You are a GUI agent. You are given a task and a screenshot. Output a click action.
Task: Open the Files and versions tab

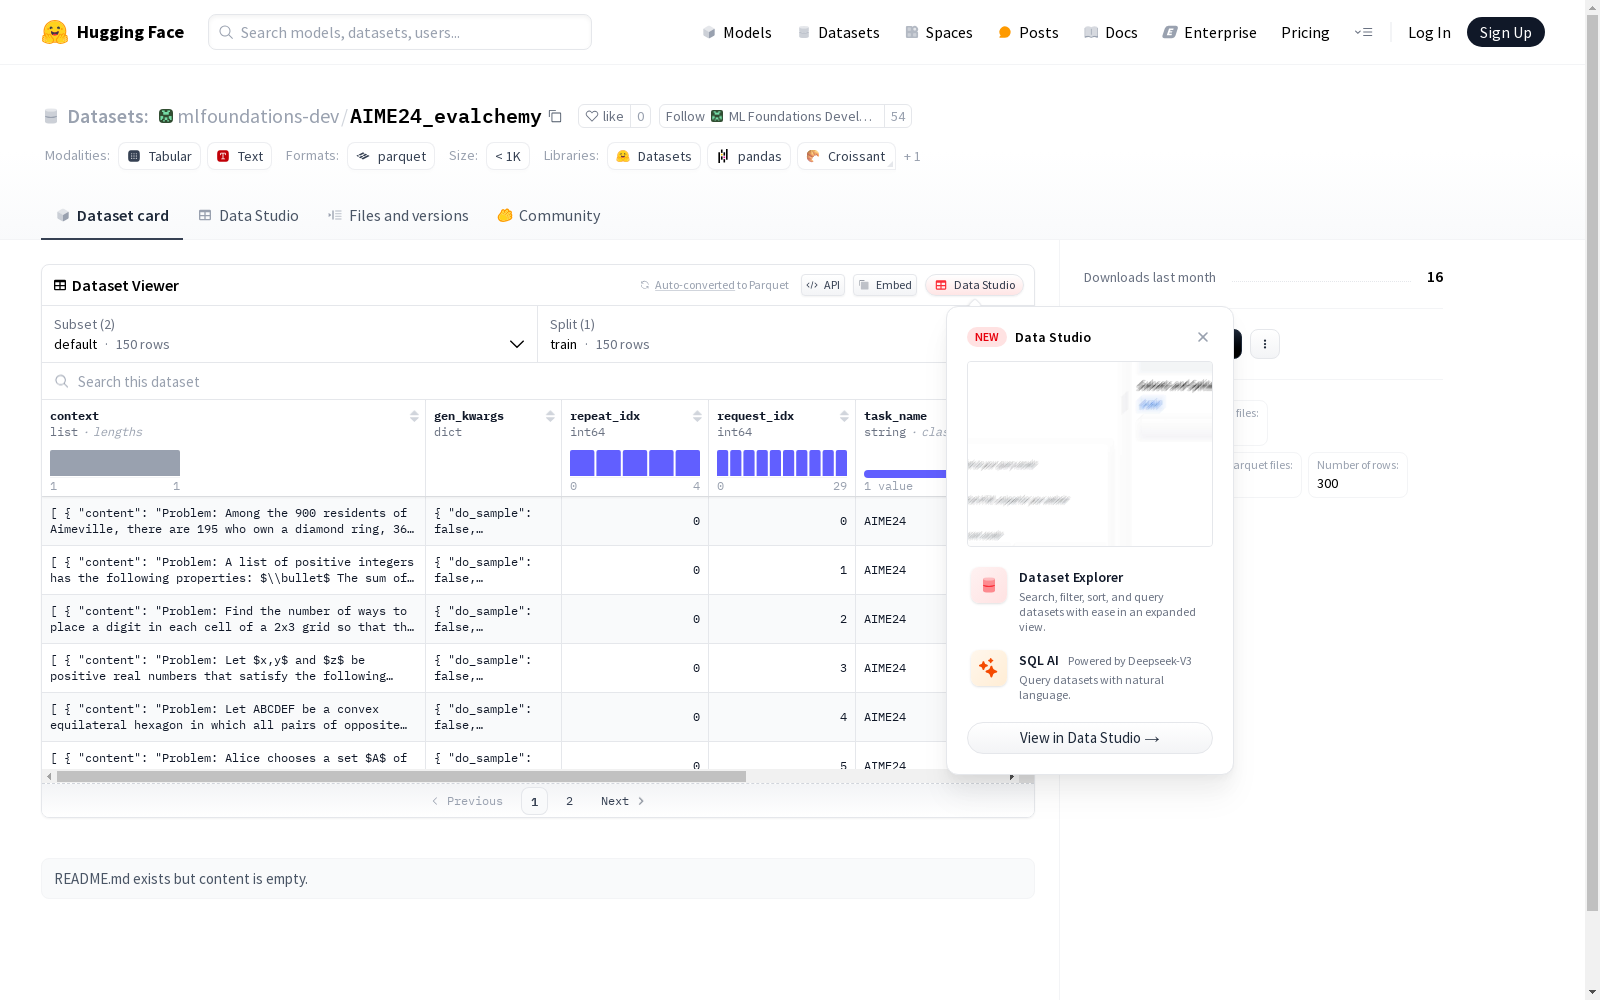pos(398,216)
